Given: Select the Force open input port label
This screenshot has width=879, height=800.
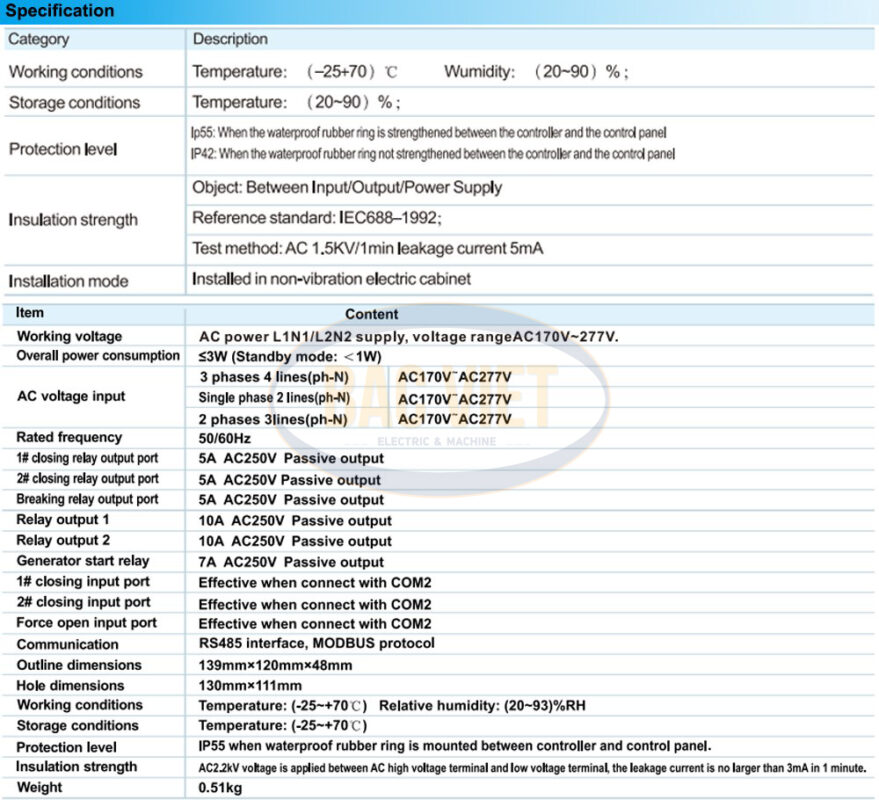Looking at the screenshot, I should click(86, 623).
